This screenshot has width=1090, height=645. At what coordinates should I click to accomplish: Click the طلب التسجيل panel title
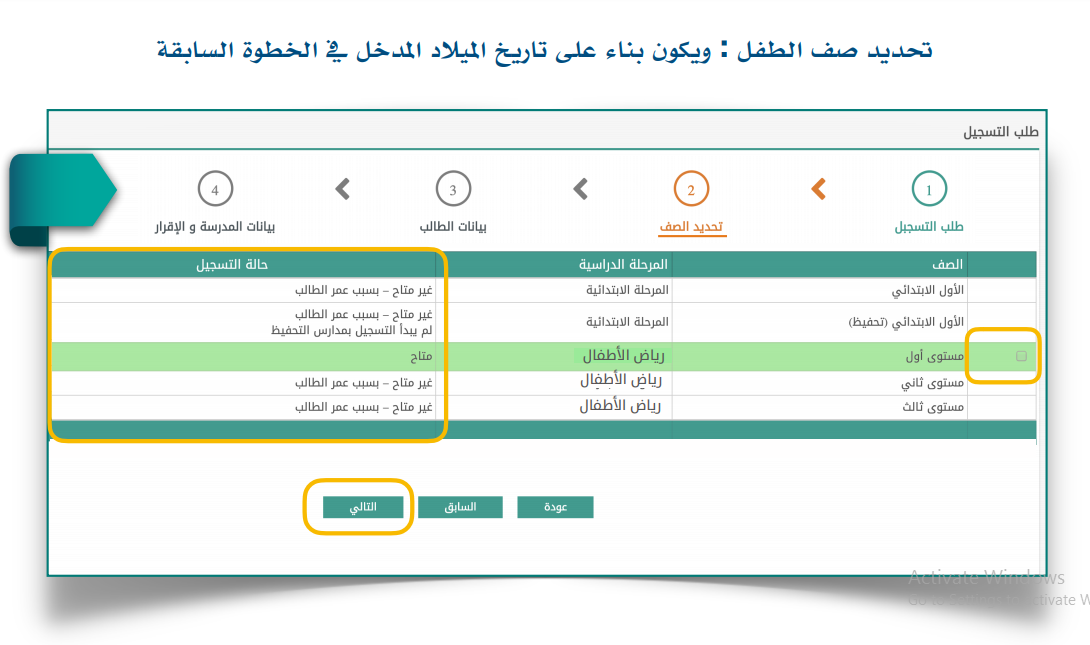(1000, 131)
